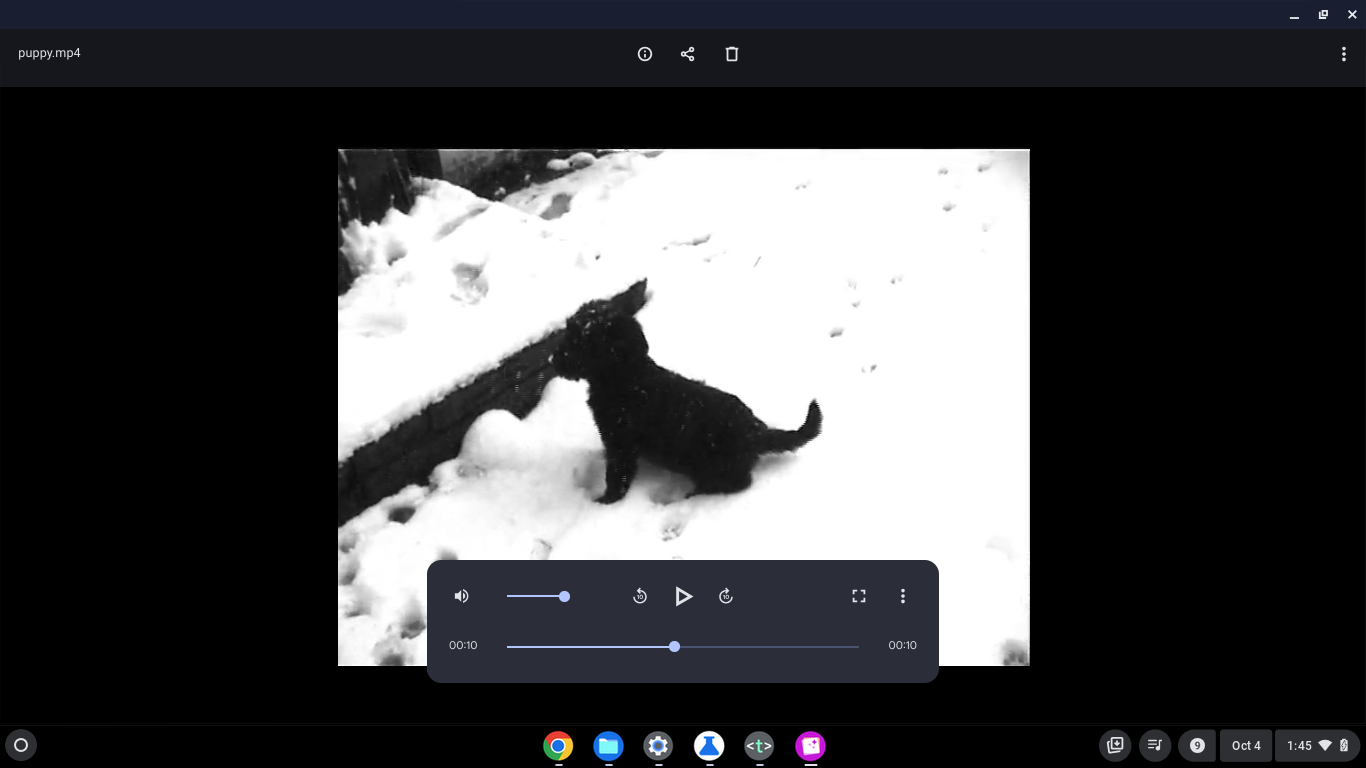
Task: Open info details for puppy.mp4
Action: point(644,54)
